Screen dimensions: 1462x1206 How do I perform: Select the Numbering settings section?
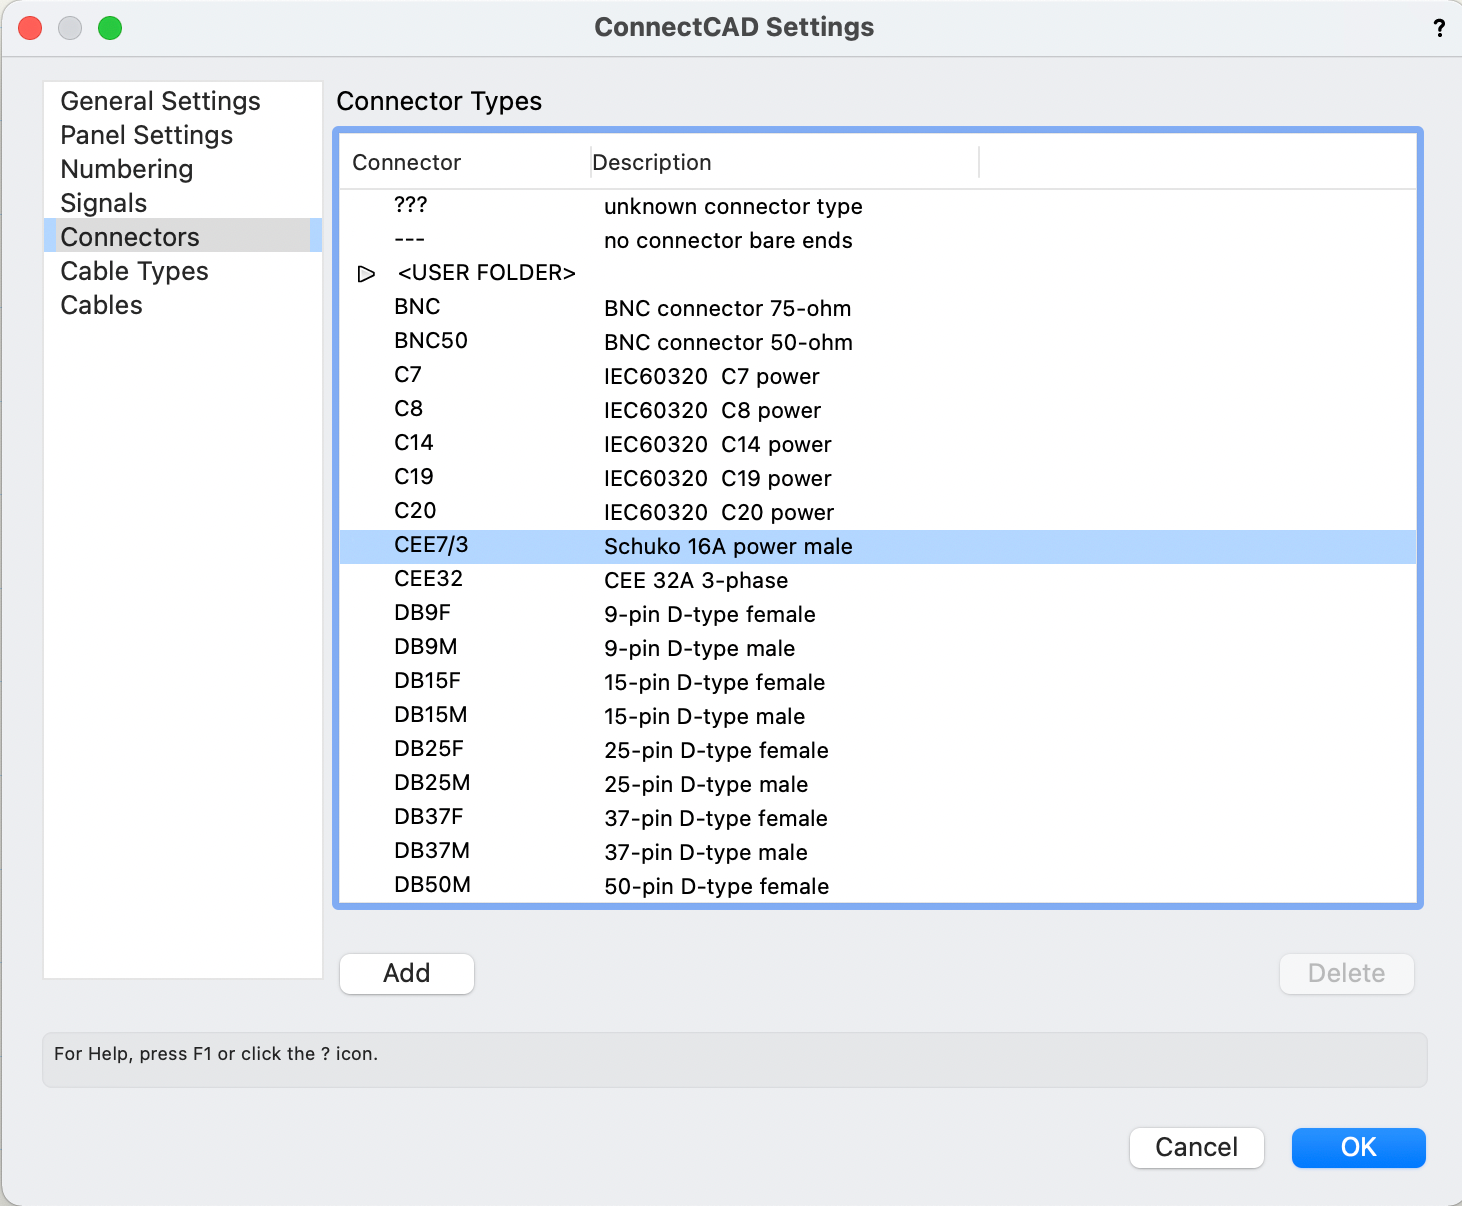click(x=126, y=169)
